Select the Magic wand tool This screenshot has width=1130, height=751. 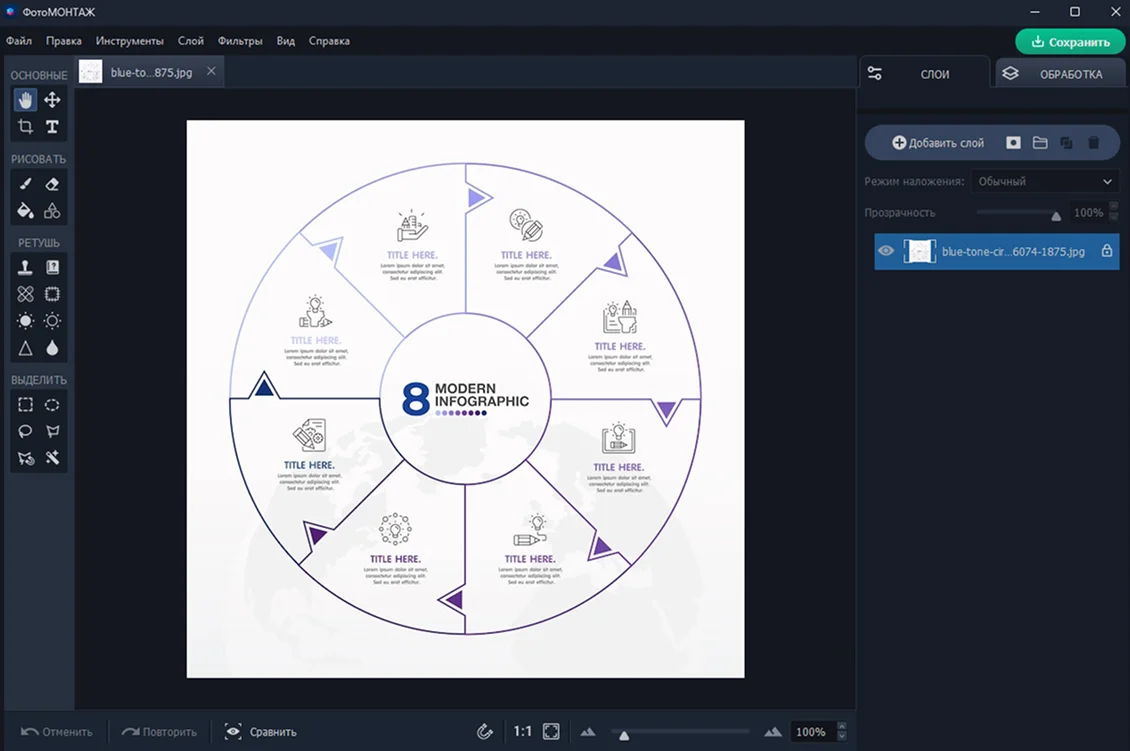click(x=52, y=458)
